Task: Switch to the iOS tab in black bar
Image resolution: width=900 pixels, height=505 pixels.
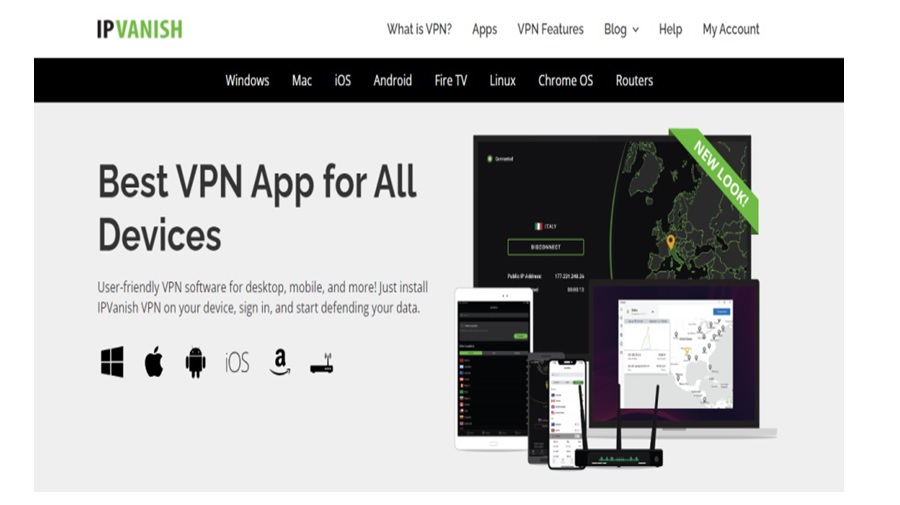Action: 343,80
